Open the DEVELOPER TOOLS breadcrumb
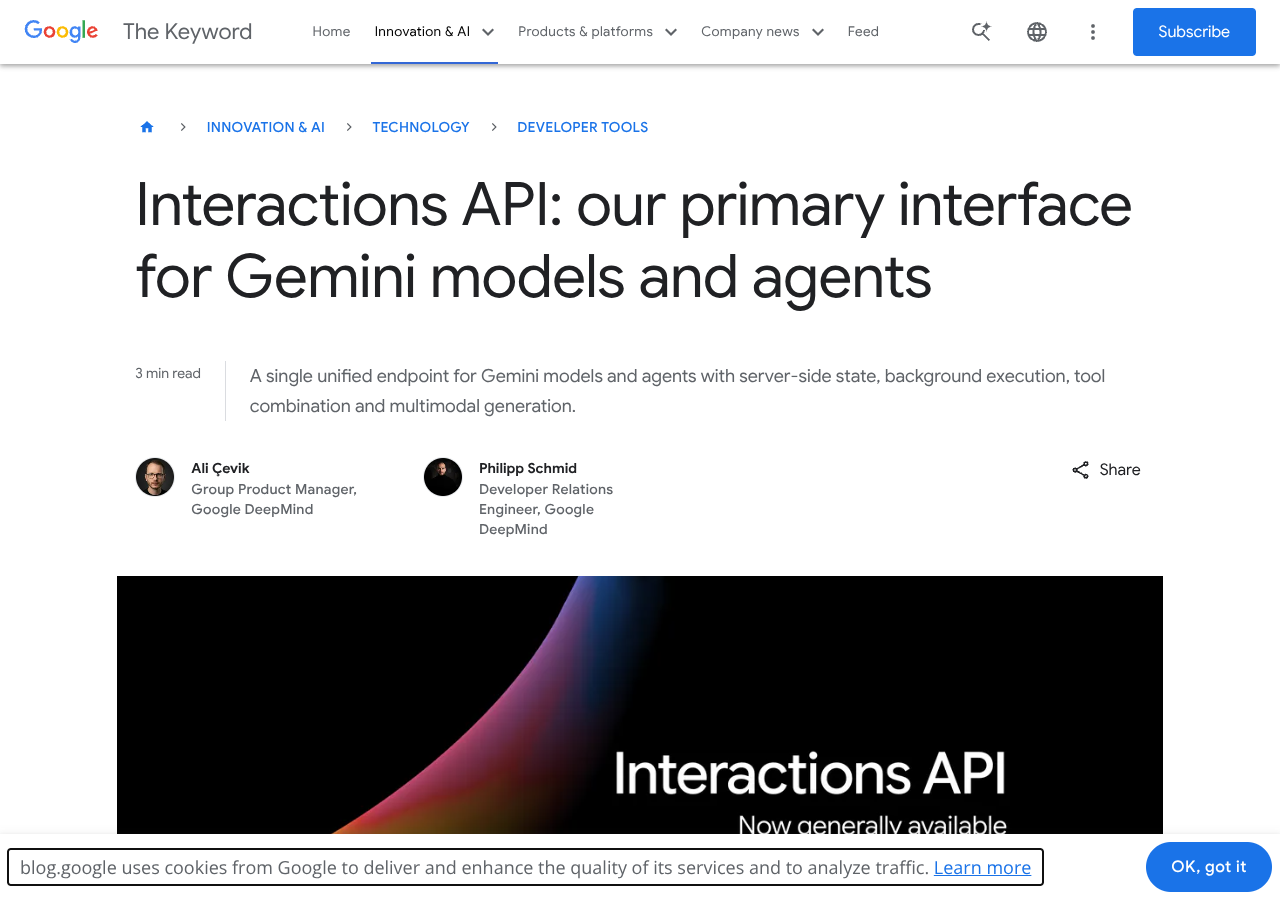The height and width of the screenshot is (900, 1280). click(x=583, y=127)
